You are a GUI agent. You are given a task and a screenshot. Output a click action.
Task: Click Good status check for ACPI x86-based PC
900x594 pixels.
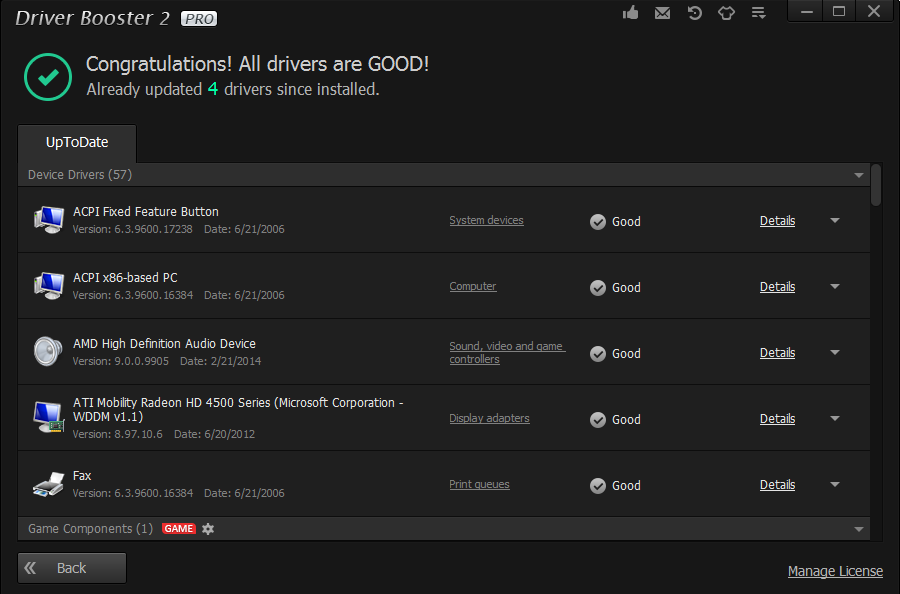598,288
